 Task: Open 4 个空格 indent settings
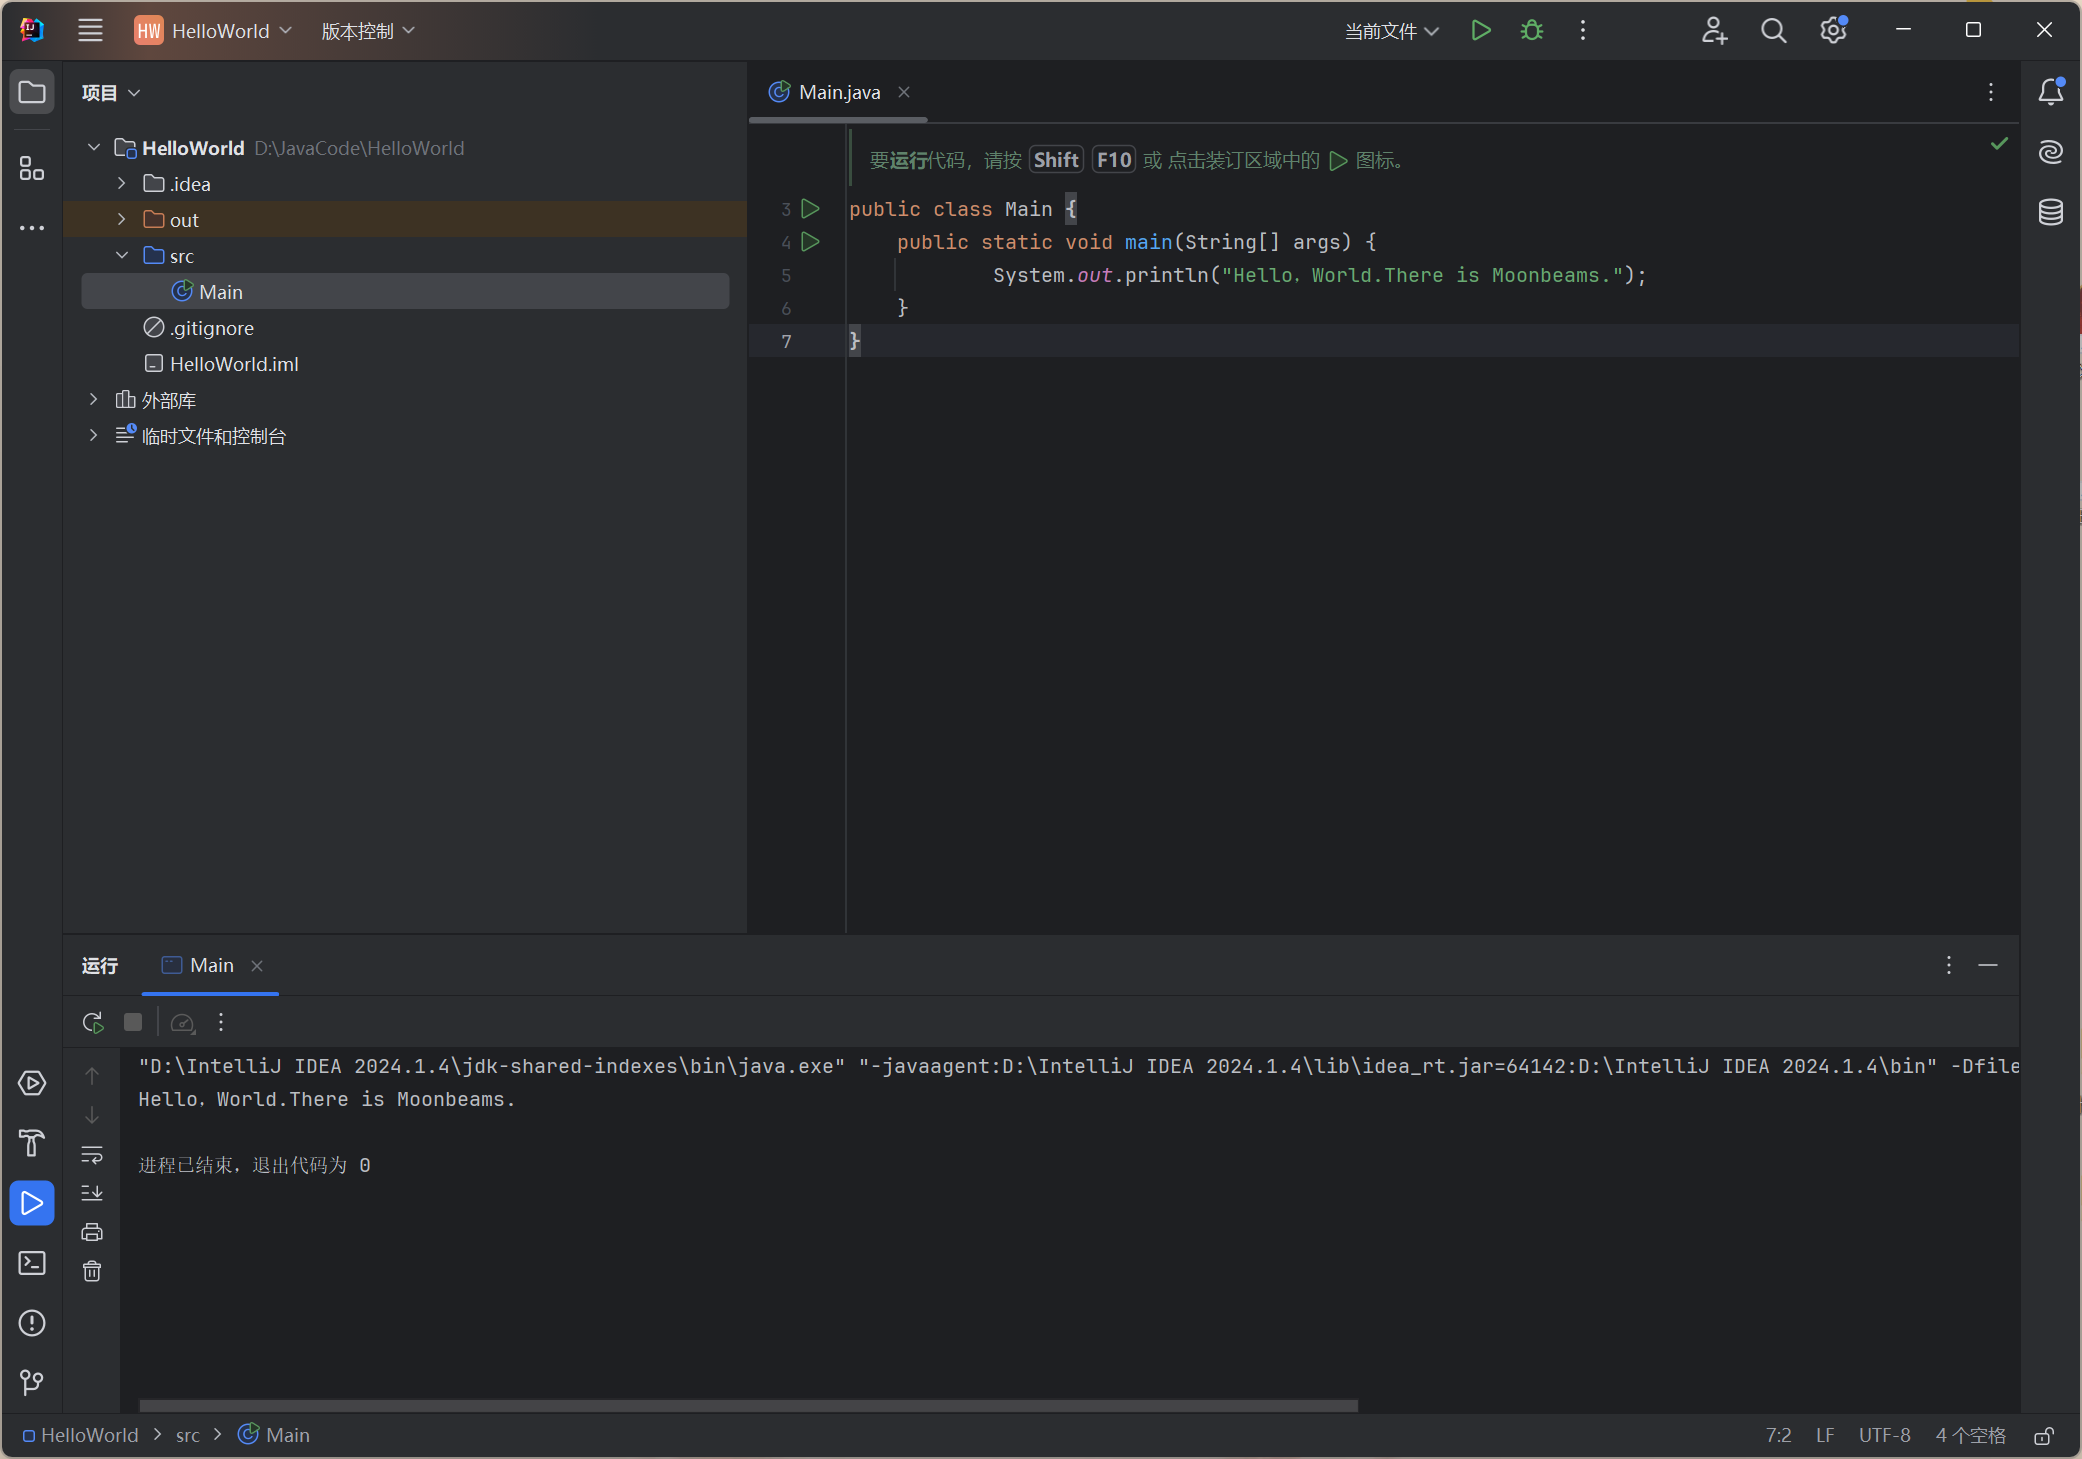tap(1970, 1435)
